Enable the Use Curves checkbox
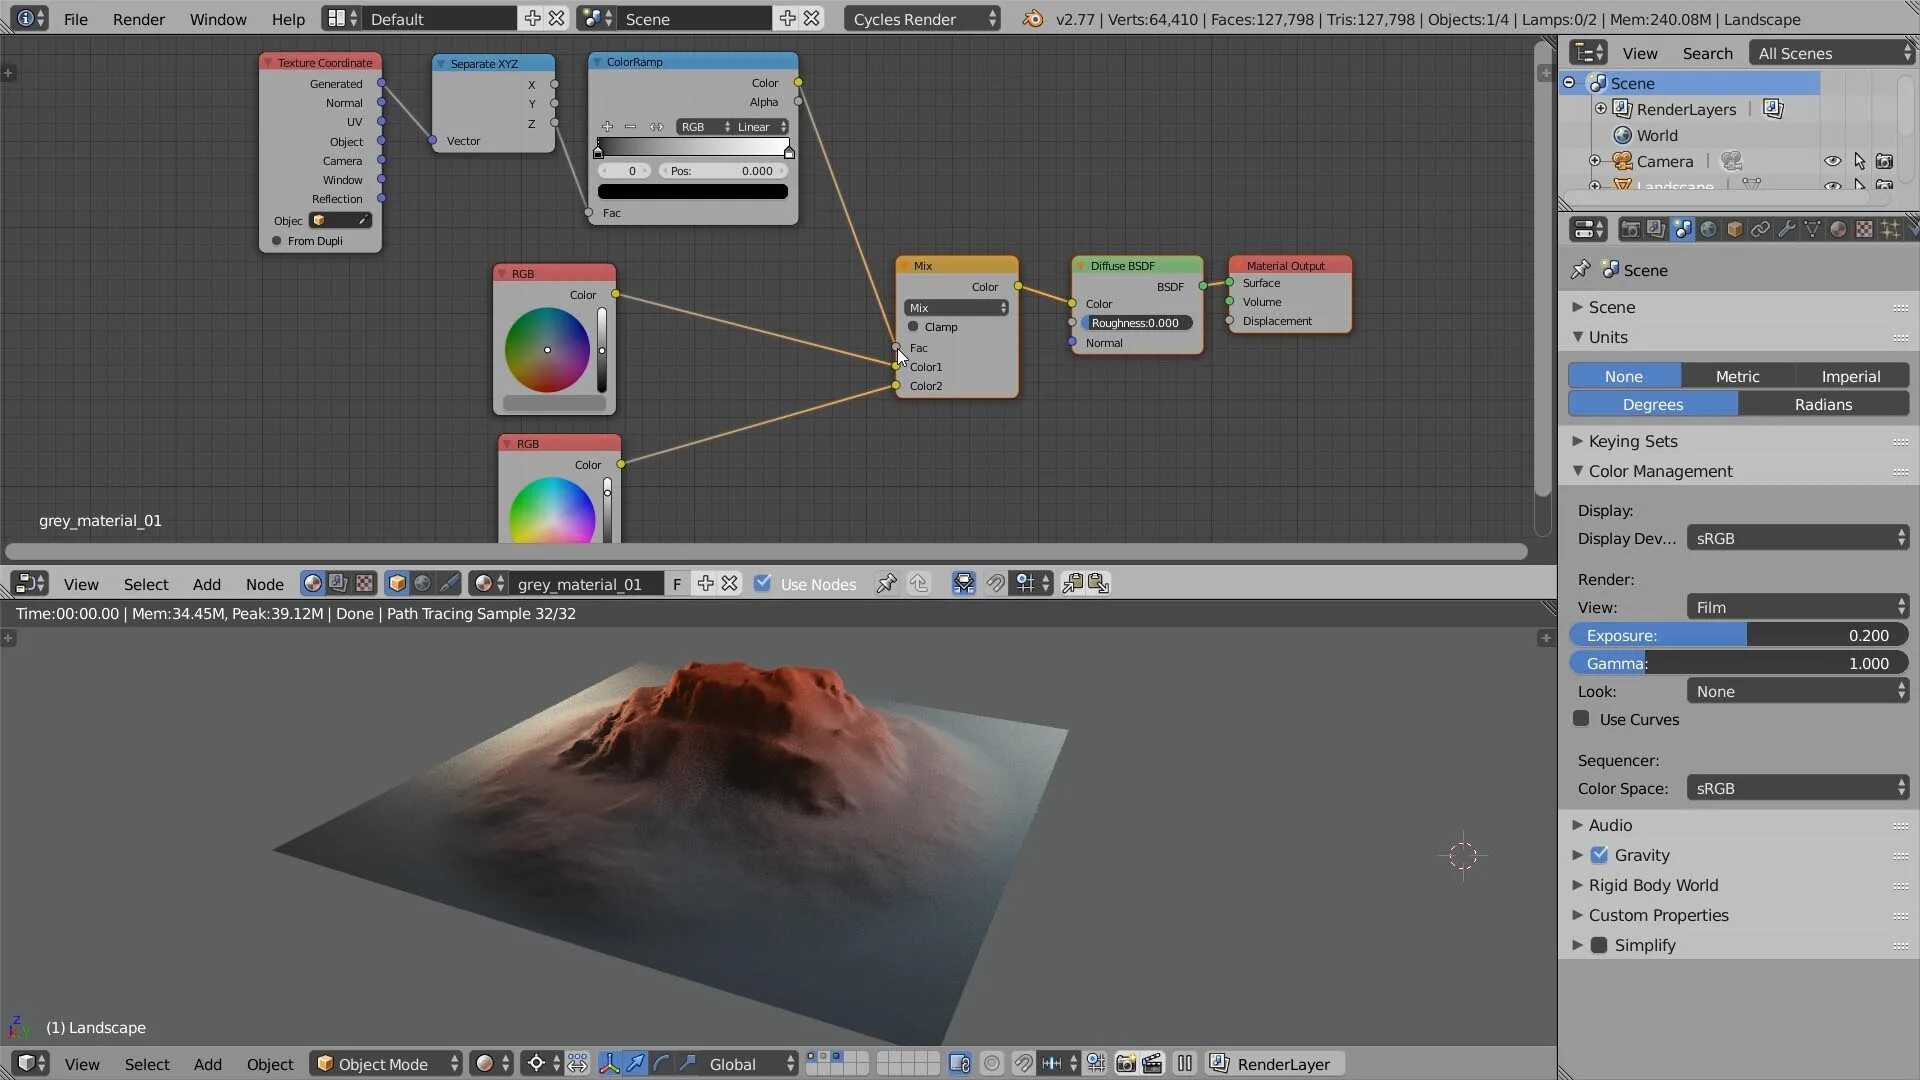This screenshot has height=1080, width=1920. coord(1582,719)
